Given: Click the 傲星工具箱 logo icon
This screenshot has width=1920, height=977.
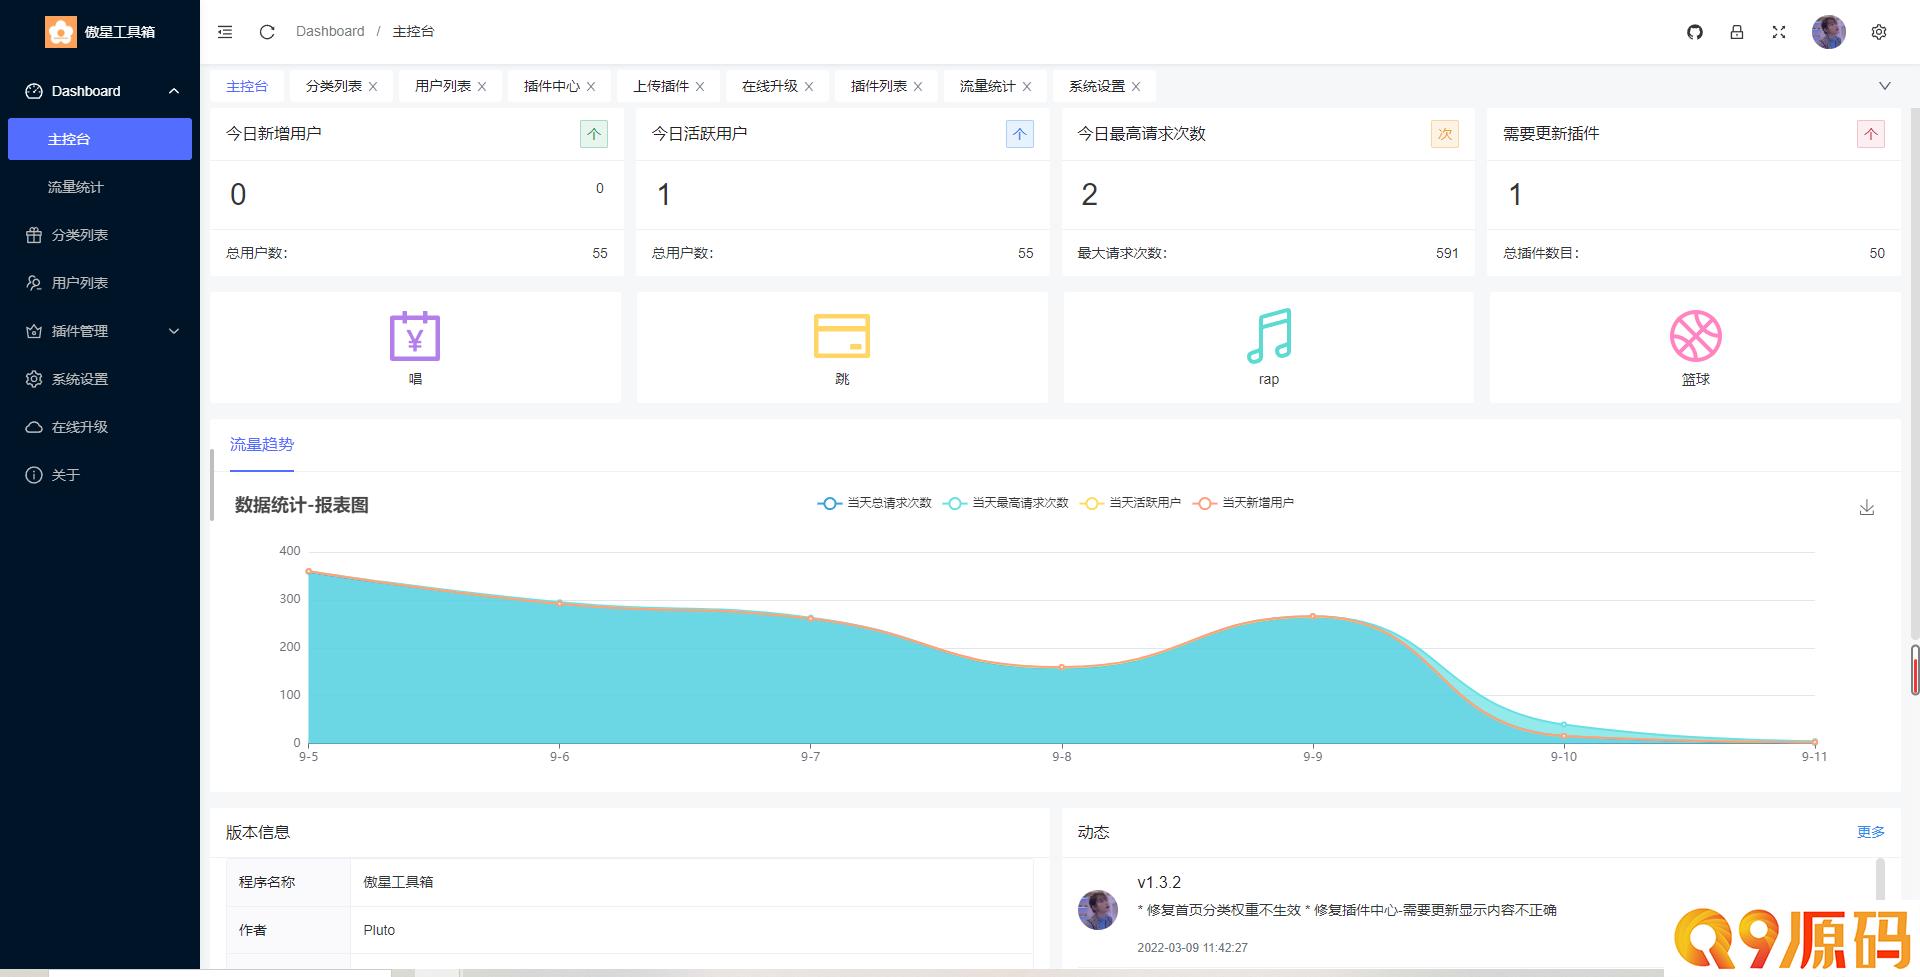Looking at the screenshot, I should tap(61, 32).
